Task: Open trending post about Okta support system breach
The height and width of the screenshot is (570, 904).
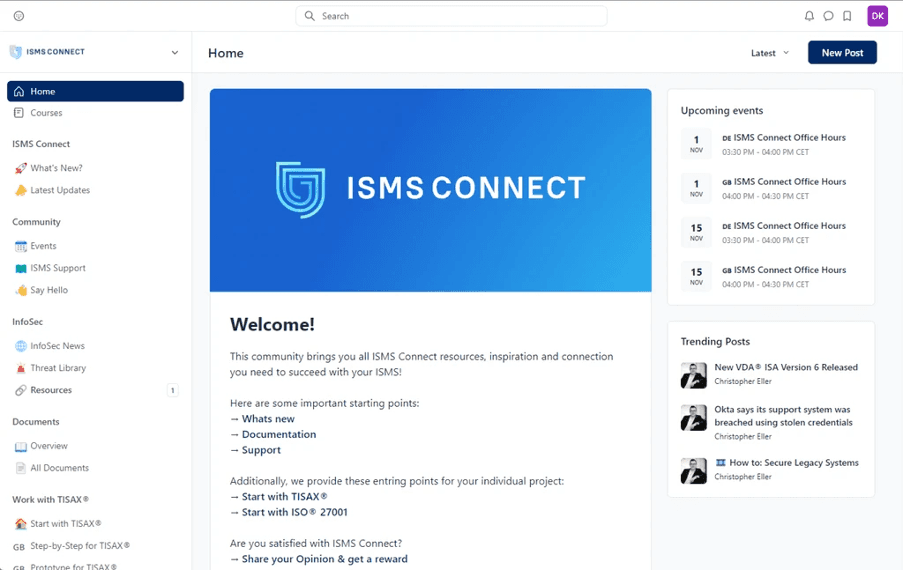Action: tap(784, 416)
